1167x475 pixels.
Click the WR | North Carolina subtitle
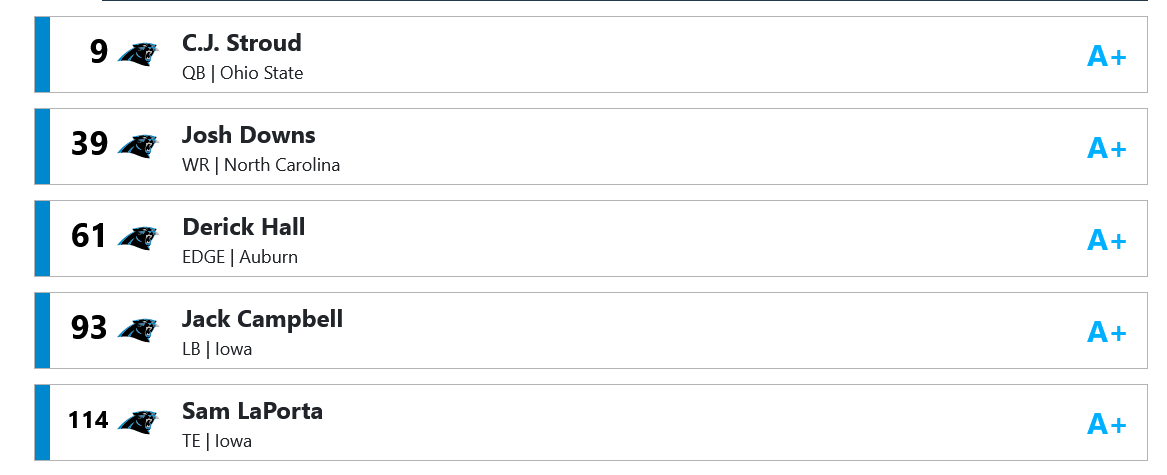(261, 165)
